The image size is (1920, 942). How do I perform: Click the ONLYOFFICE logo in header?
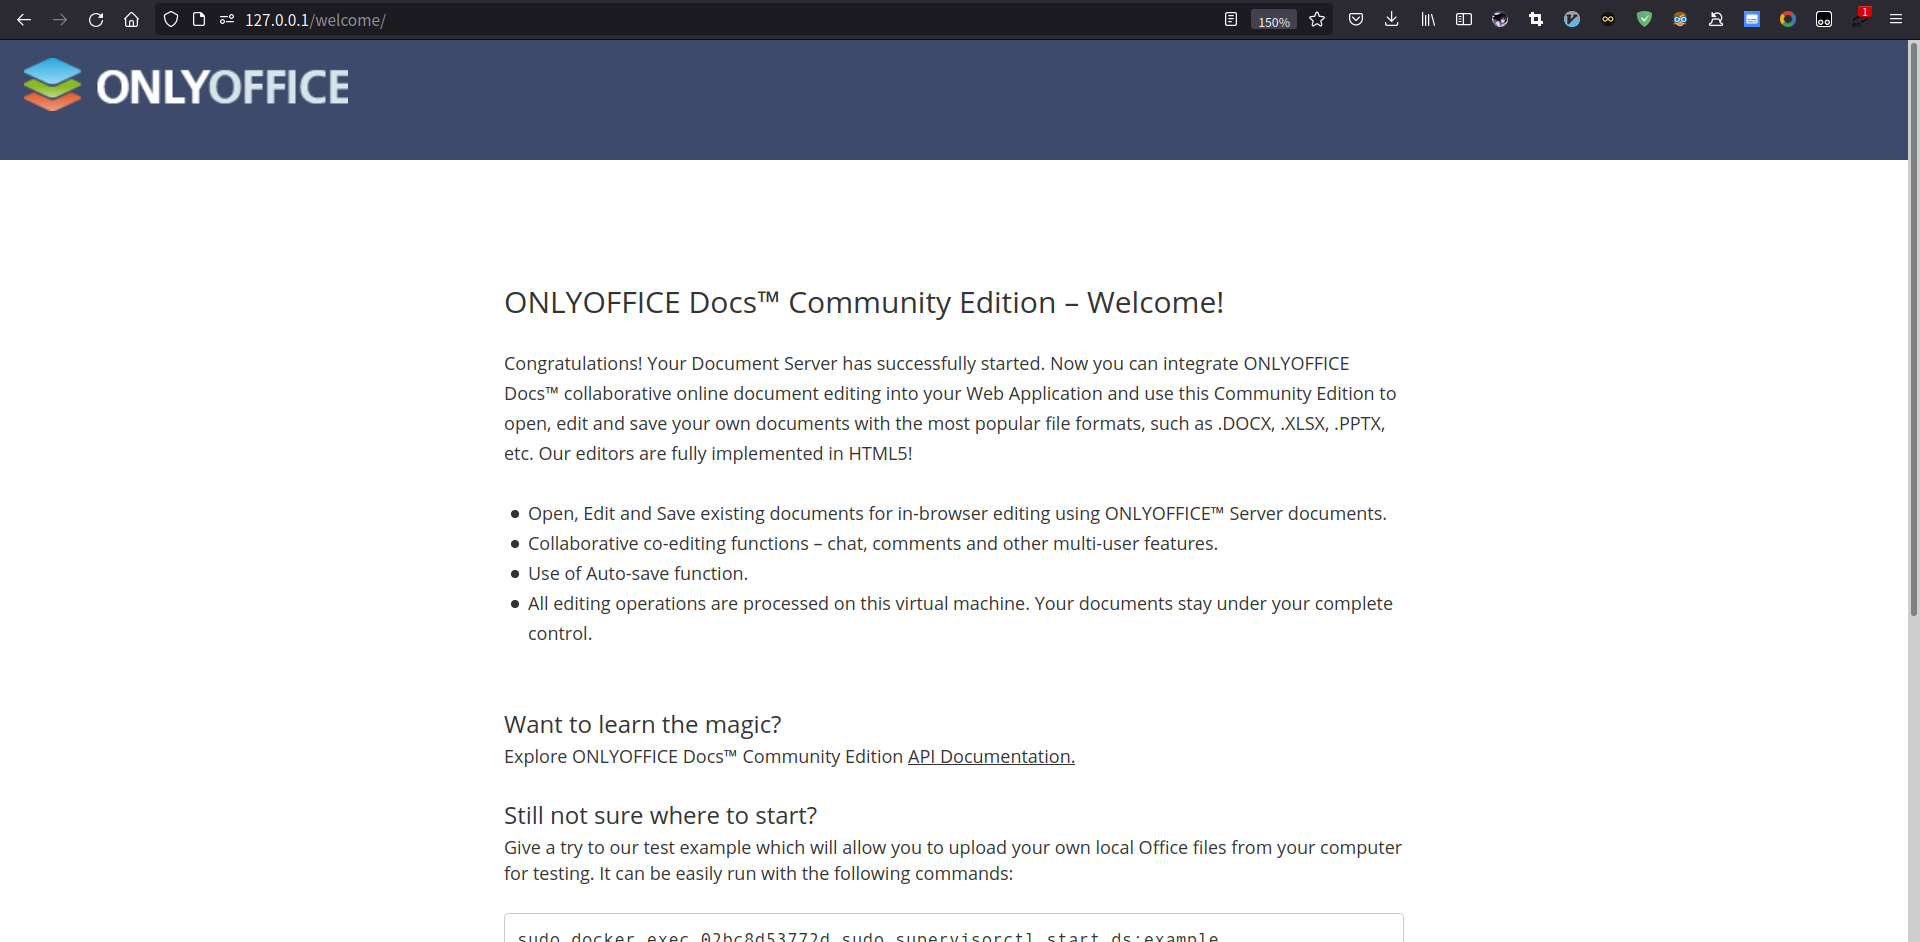(186, 86)
